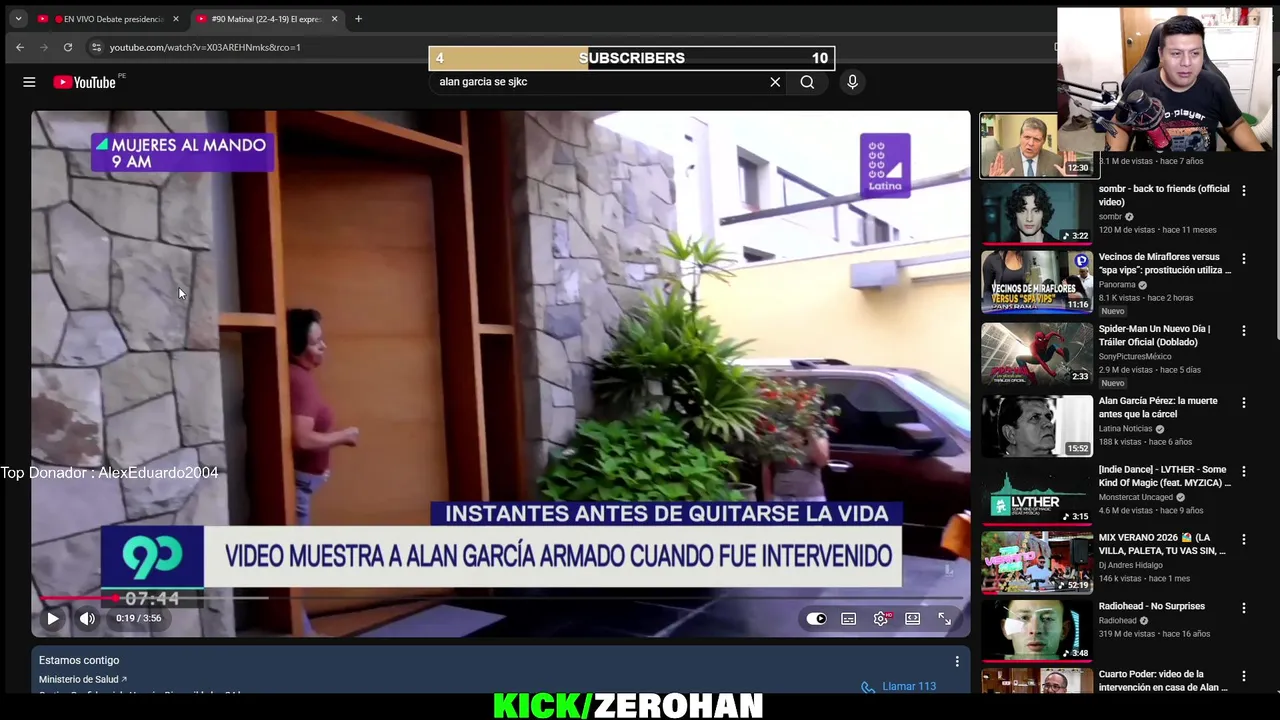The image size is (1280, 720).
Task: Switch to theater mode in the player
Action: 913,619
